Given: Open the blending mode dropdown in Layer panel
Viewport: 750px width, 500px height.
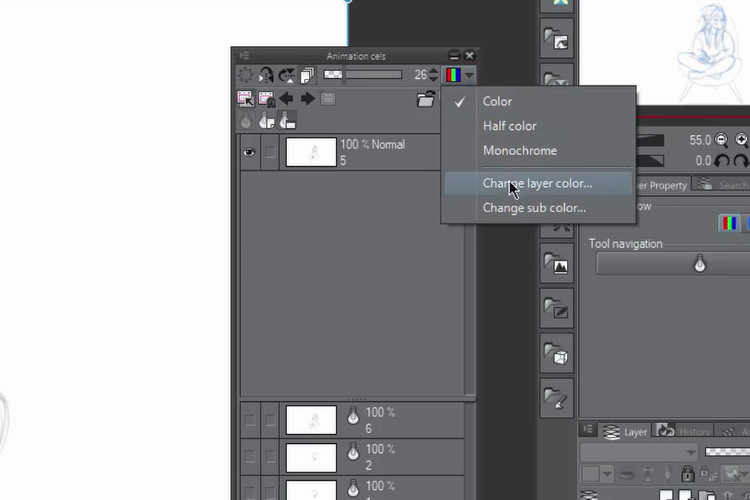Looking at the screenshot, I should click(639, 452).
